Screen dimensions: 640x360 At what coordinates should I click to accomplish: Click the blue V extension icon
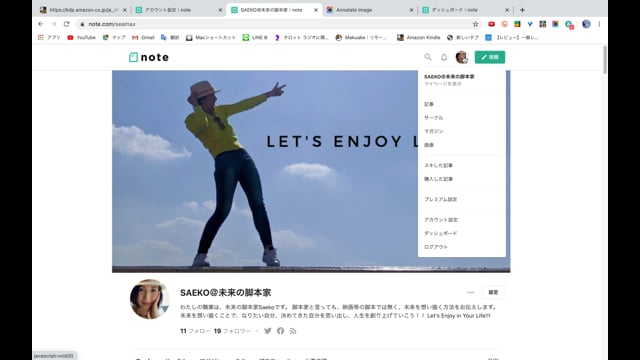point(530,24)
